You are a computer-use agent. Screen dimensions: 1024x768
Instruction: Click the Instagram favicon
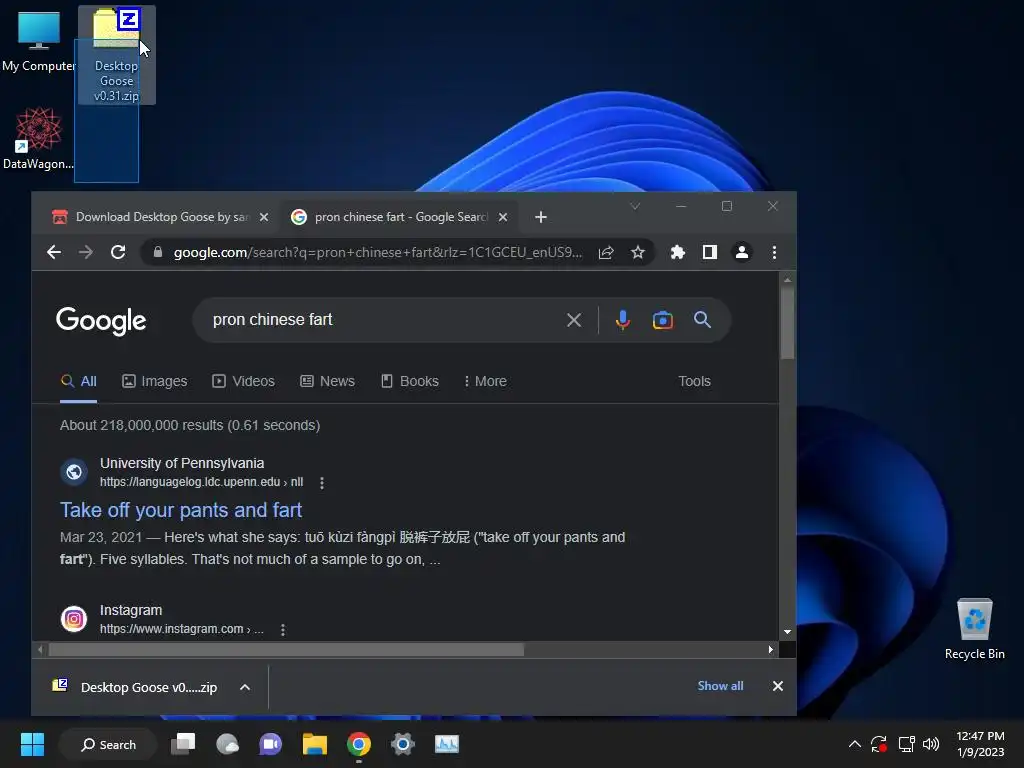click(74, 619)
